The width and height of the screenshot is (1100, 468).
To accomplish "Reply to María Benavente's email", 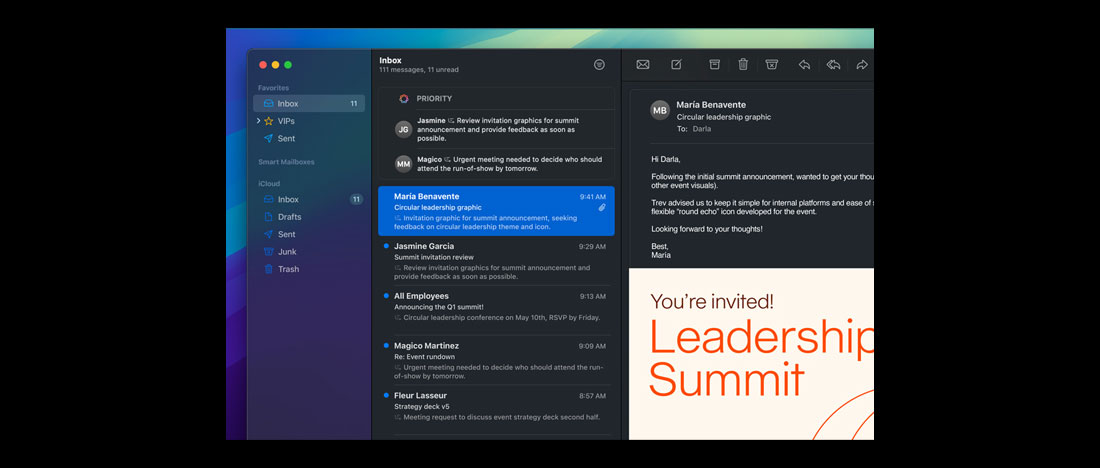I will tap(804, 65).
